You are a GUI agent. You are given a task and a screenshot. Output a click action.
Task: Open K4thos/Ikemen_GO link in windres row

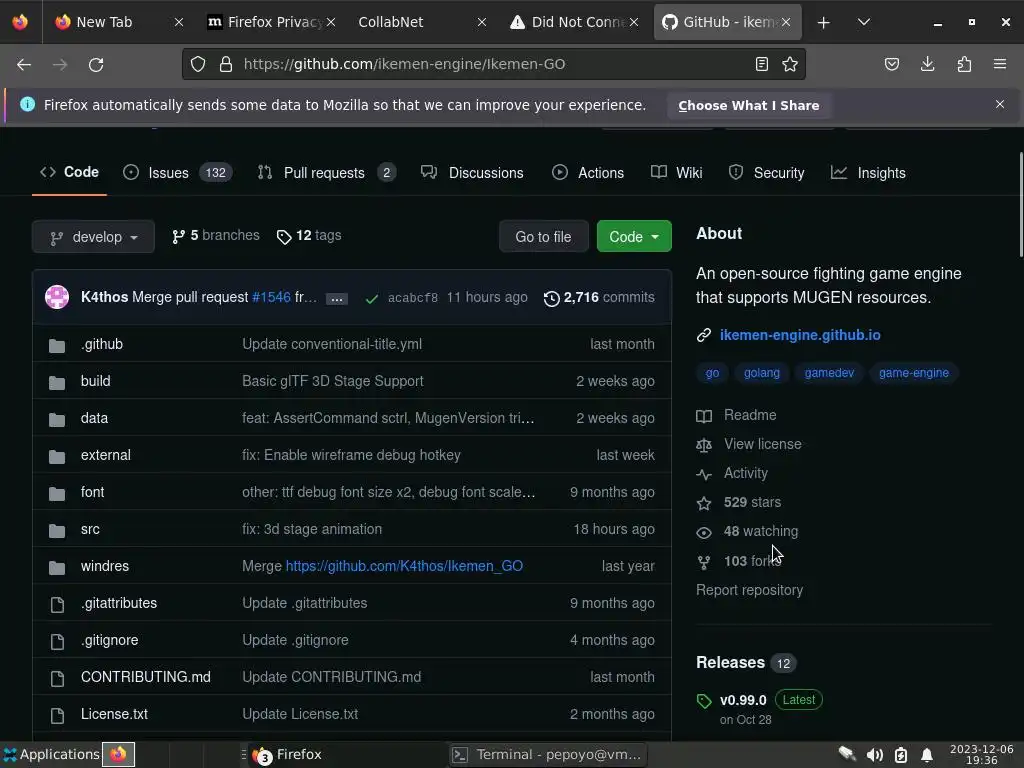pyautogui.click(x=404, y=566)
